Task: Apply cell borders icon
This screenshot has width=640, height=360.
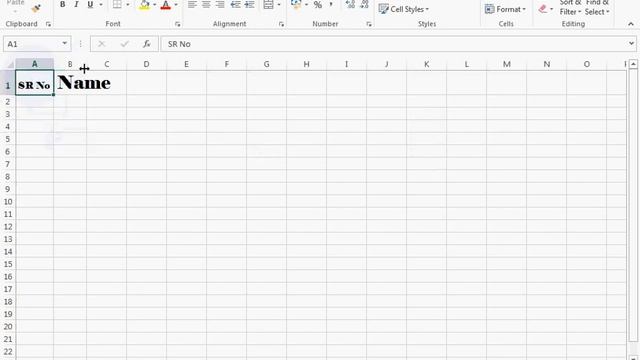Action: pyautogui.click(x=117, y=4)
